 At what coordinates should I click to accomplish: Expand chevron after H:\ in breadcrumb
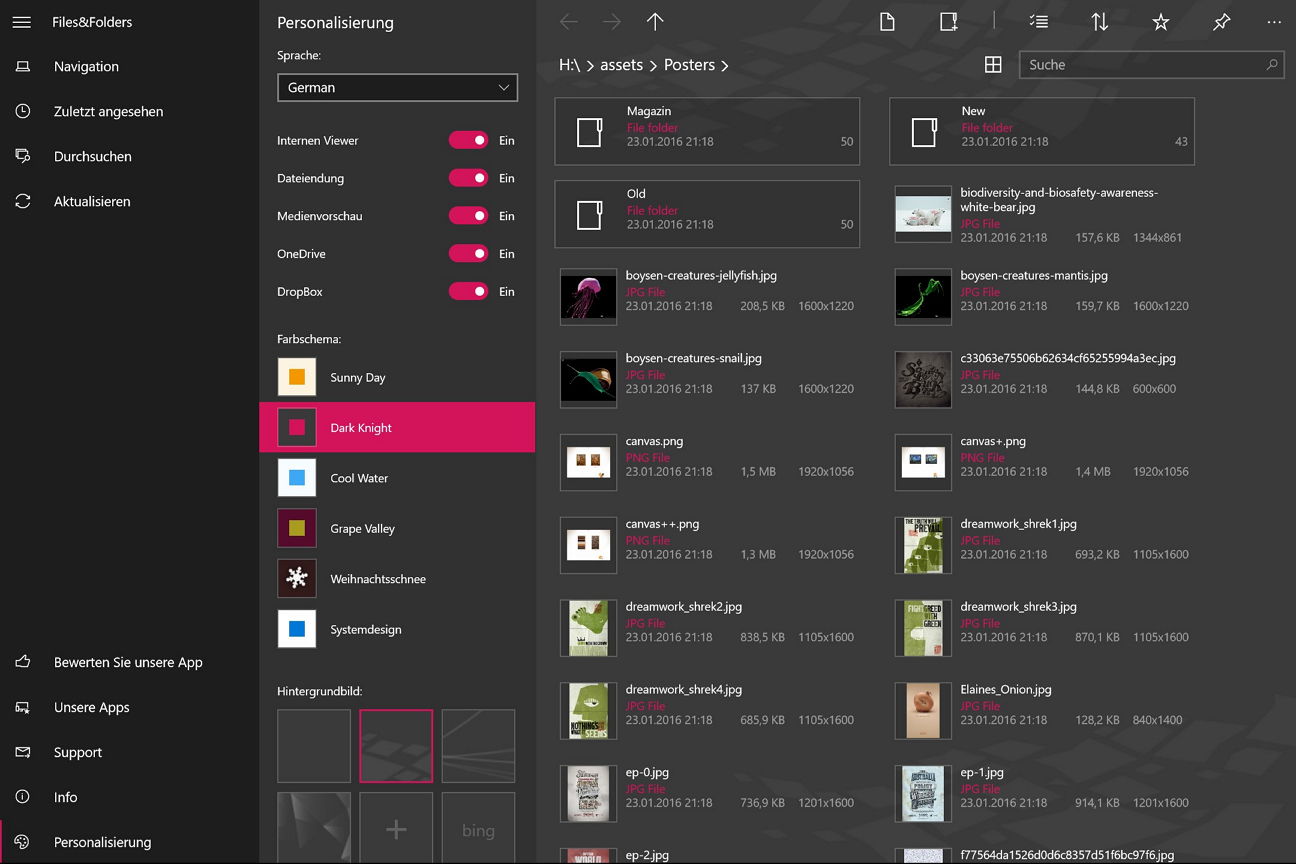(591, 66)
